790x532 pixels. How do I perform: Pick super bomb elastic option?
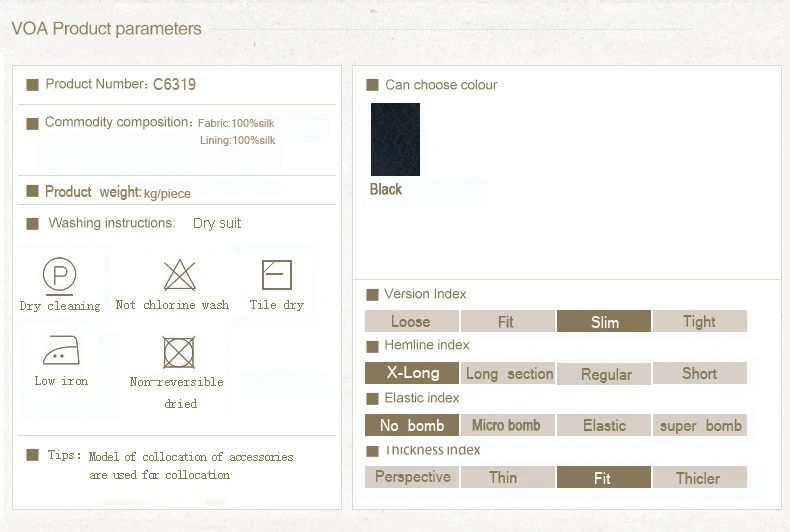tap(699, 425)
